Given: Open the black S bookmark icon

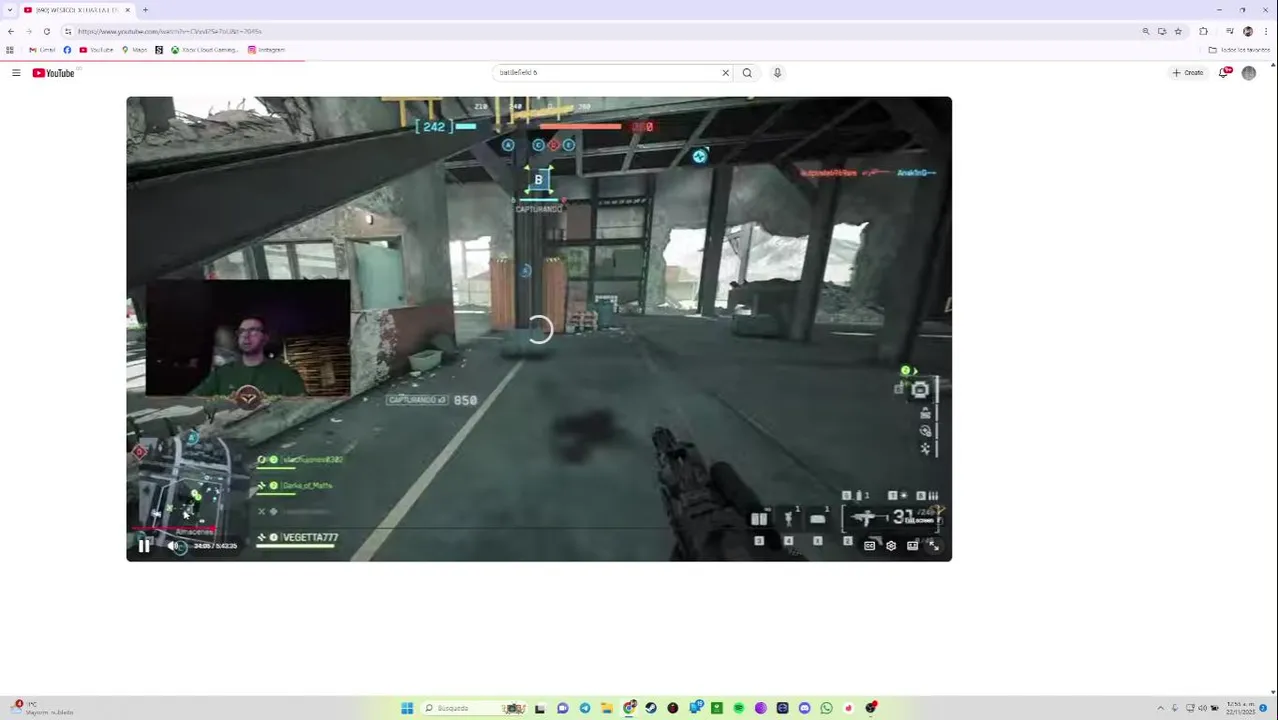Looking at the screenshot, I should [x=159, y=50].
